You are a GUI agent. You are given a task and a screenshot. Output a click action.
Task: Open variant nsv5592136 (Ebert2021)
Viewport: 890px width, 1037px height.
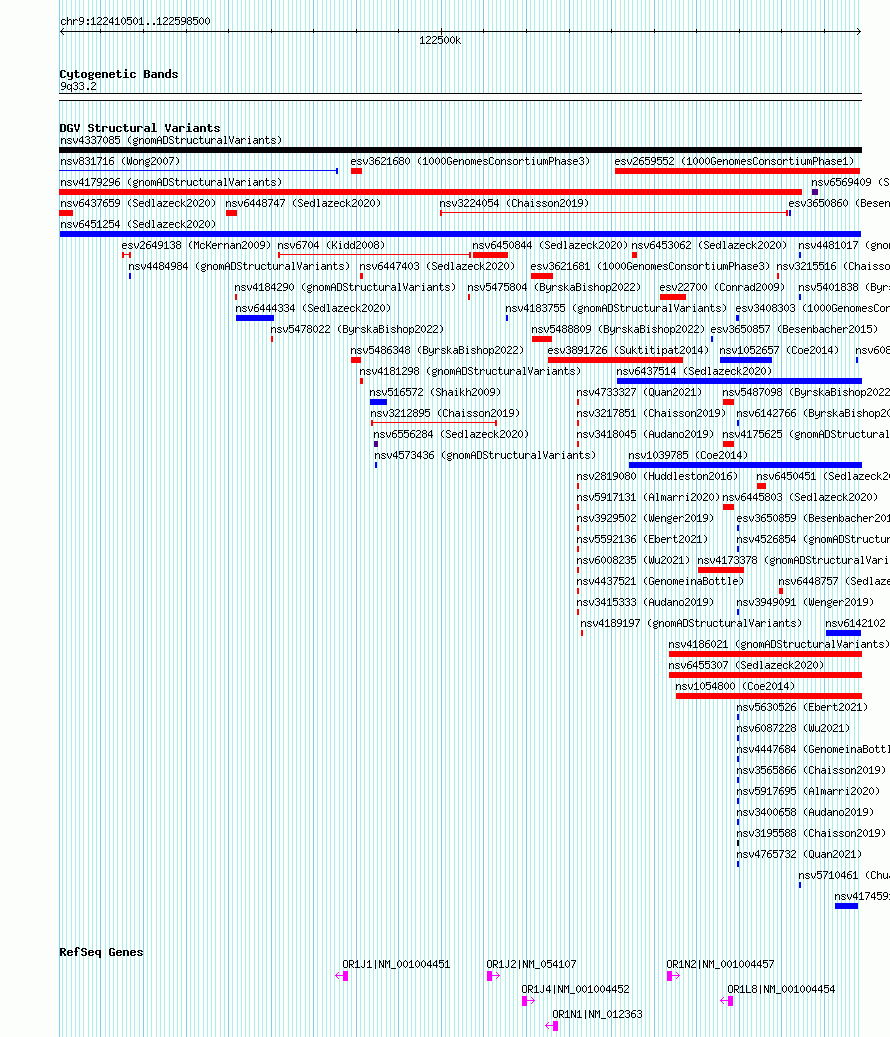(x=642, y=540)
